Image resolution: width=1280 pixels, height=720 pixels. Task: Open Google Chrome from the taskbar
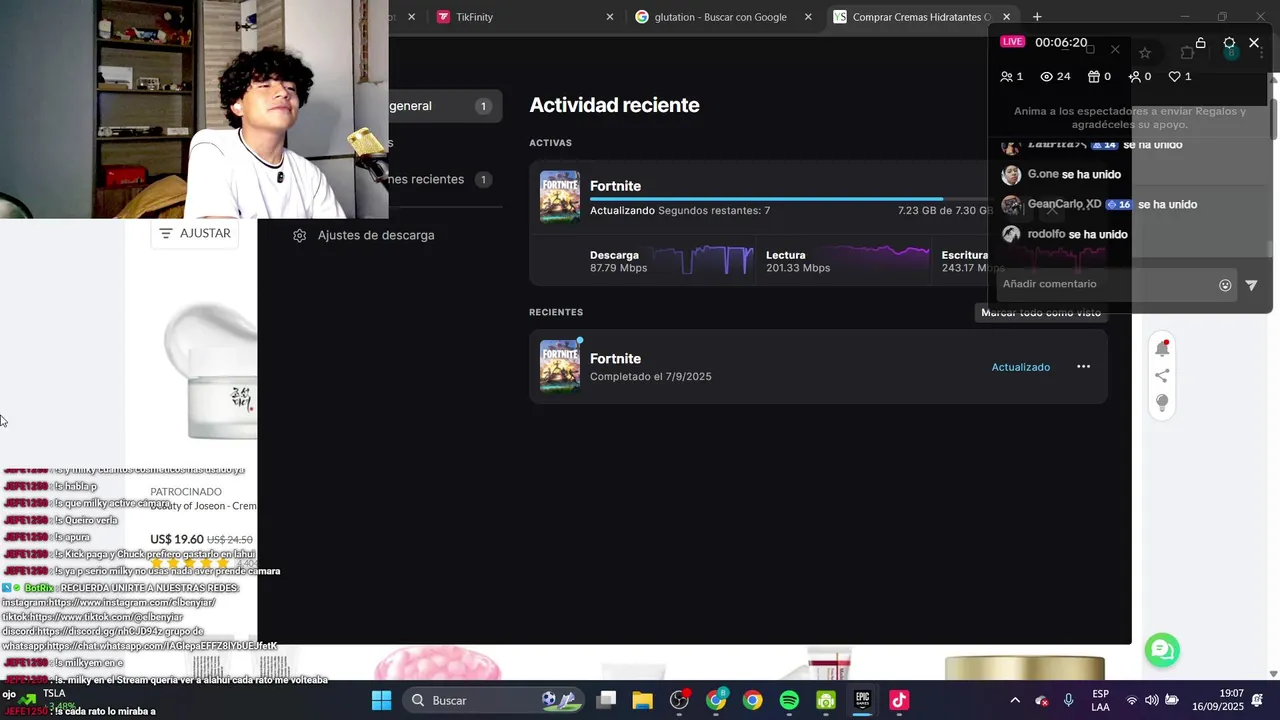753,700
